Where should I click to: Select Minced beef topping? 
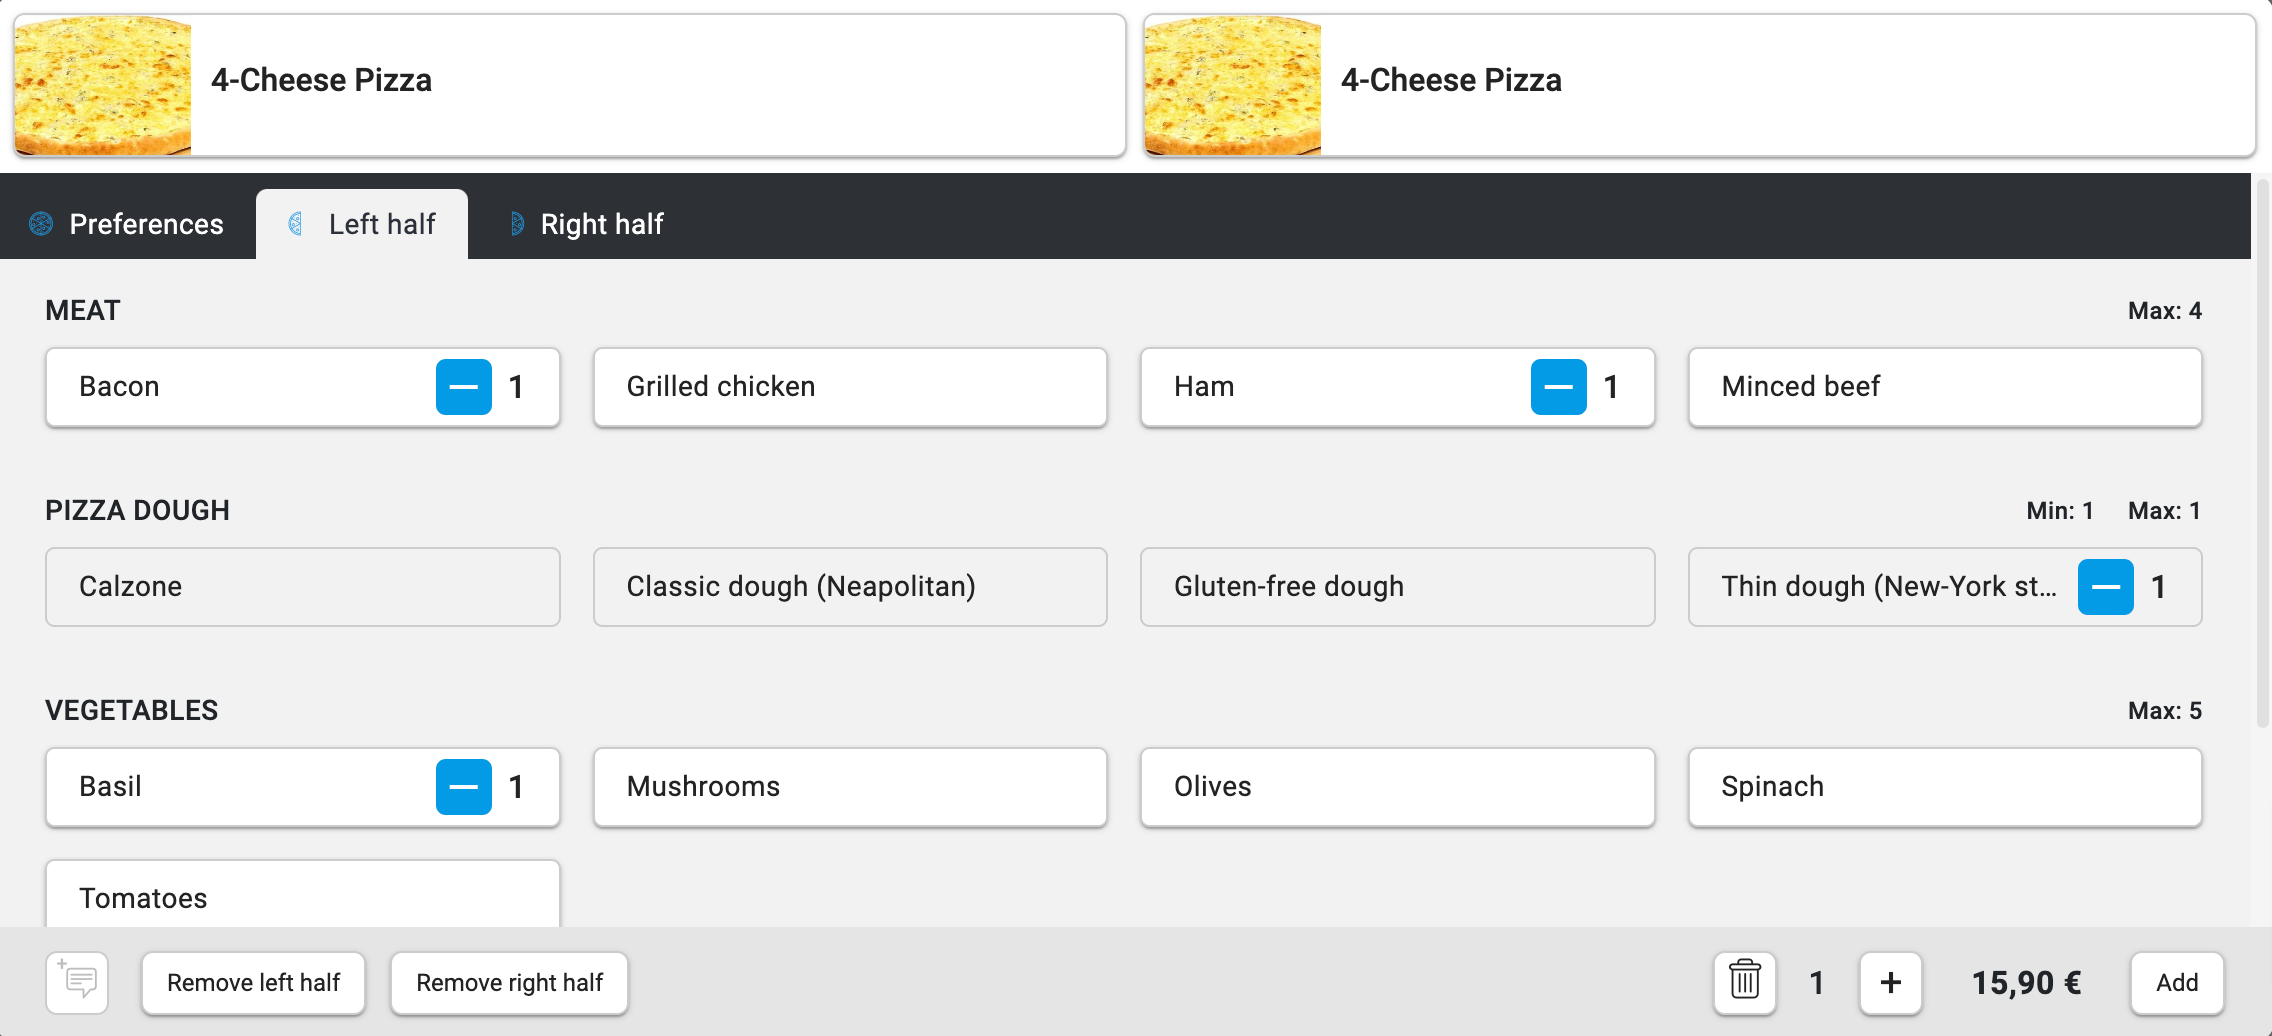1944,387
